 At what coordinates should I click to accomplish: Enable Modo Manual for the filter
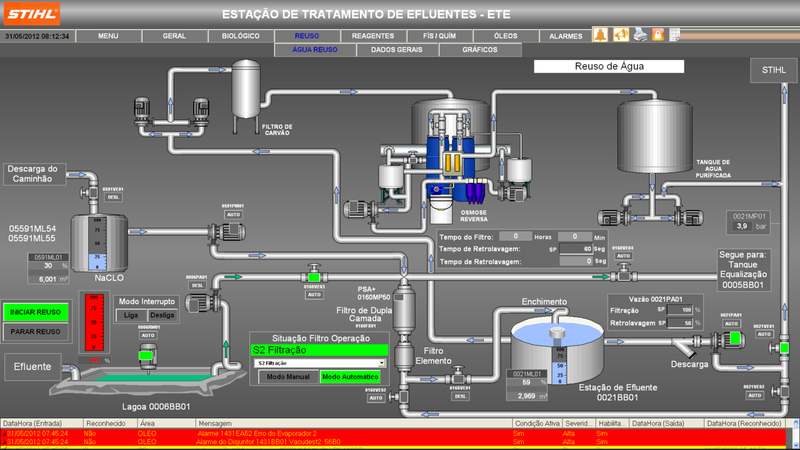pos(288,377)
